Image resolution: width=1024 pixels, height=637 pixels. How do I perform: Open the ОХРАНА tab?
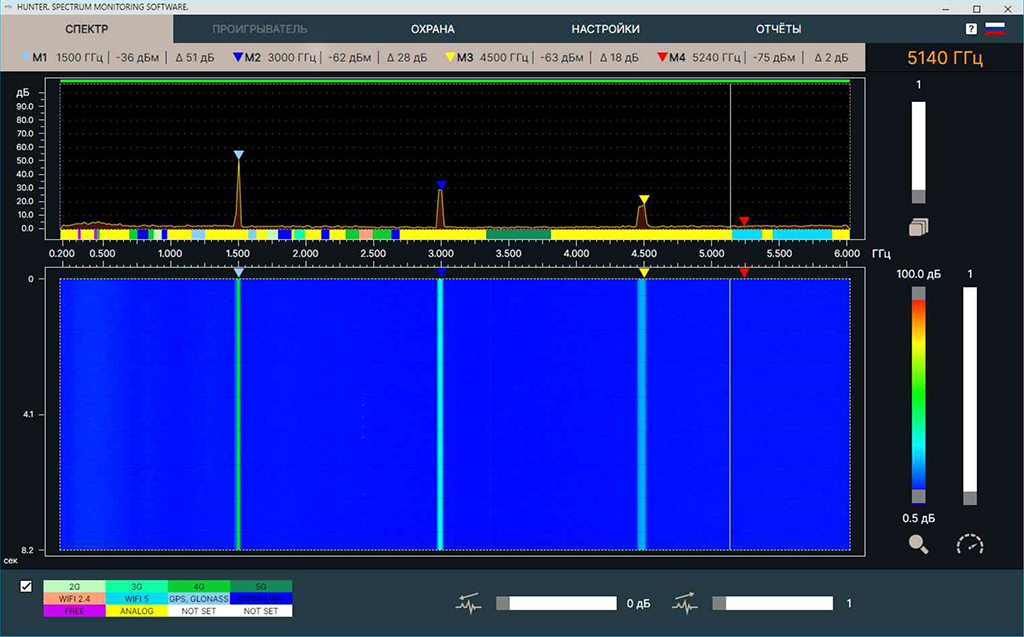432,29
